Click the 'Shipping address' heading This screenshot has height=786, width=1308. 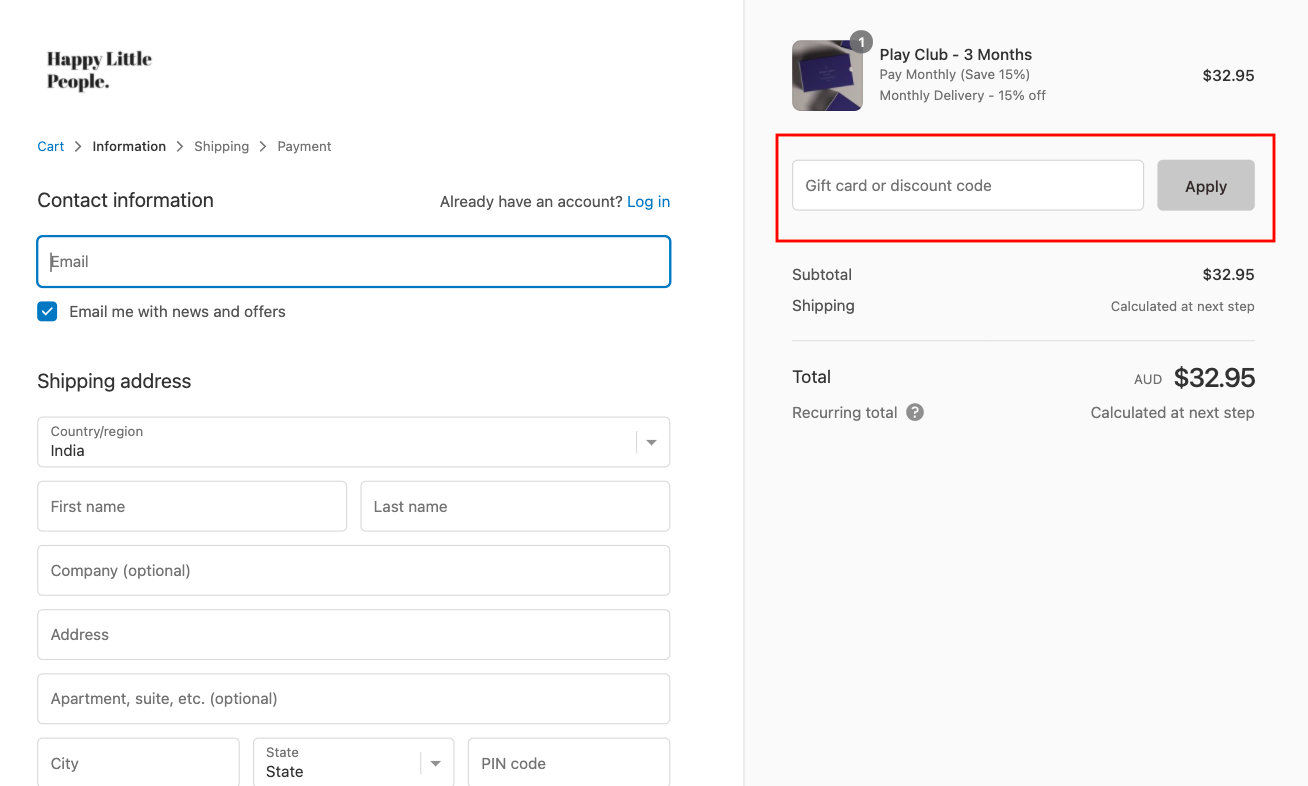point(114,381)
